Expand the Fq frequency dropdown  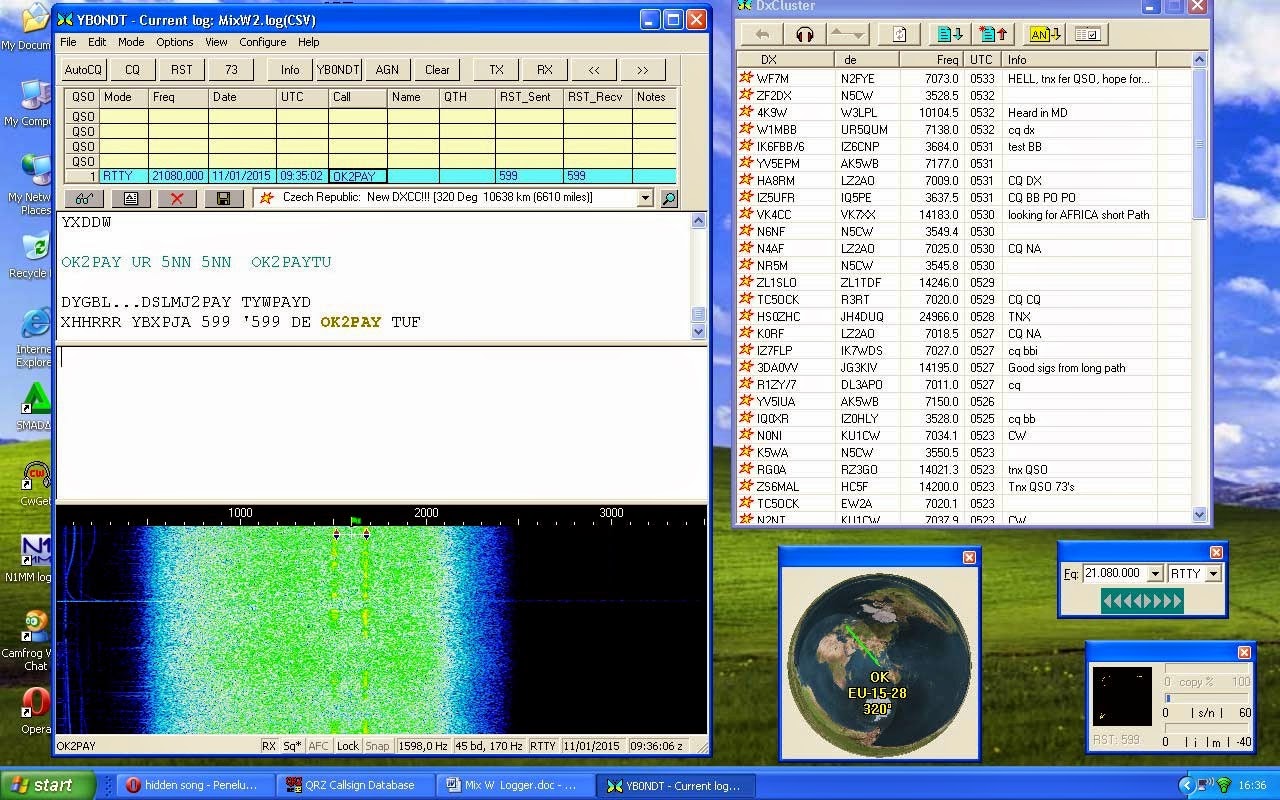tap(1155, 574)
